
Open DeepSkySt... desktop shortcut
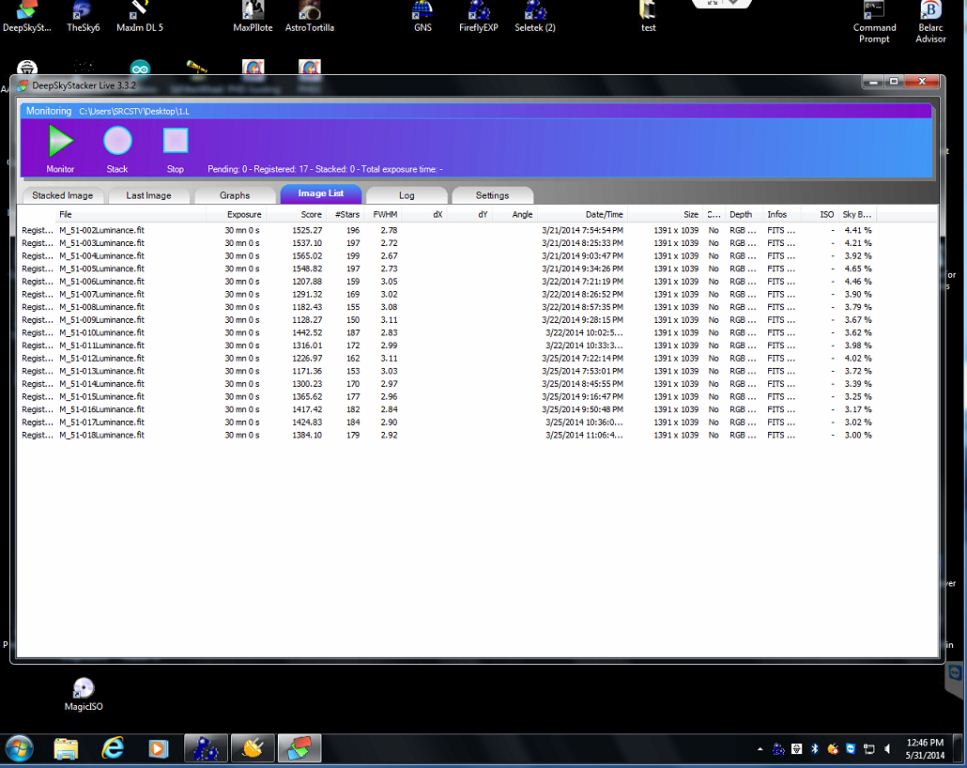coord(27,17)
